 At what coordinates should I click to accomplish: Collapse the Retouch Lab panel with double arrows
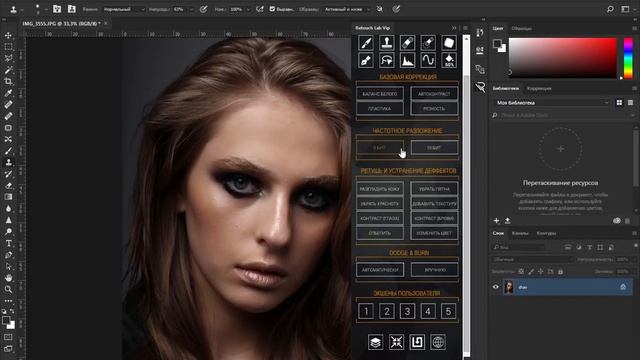point(454,28)
